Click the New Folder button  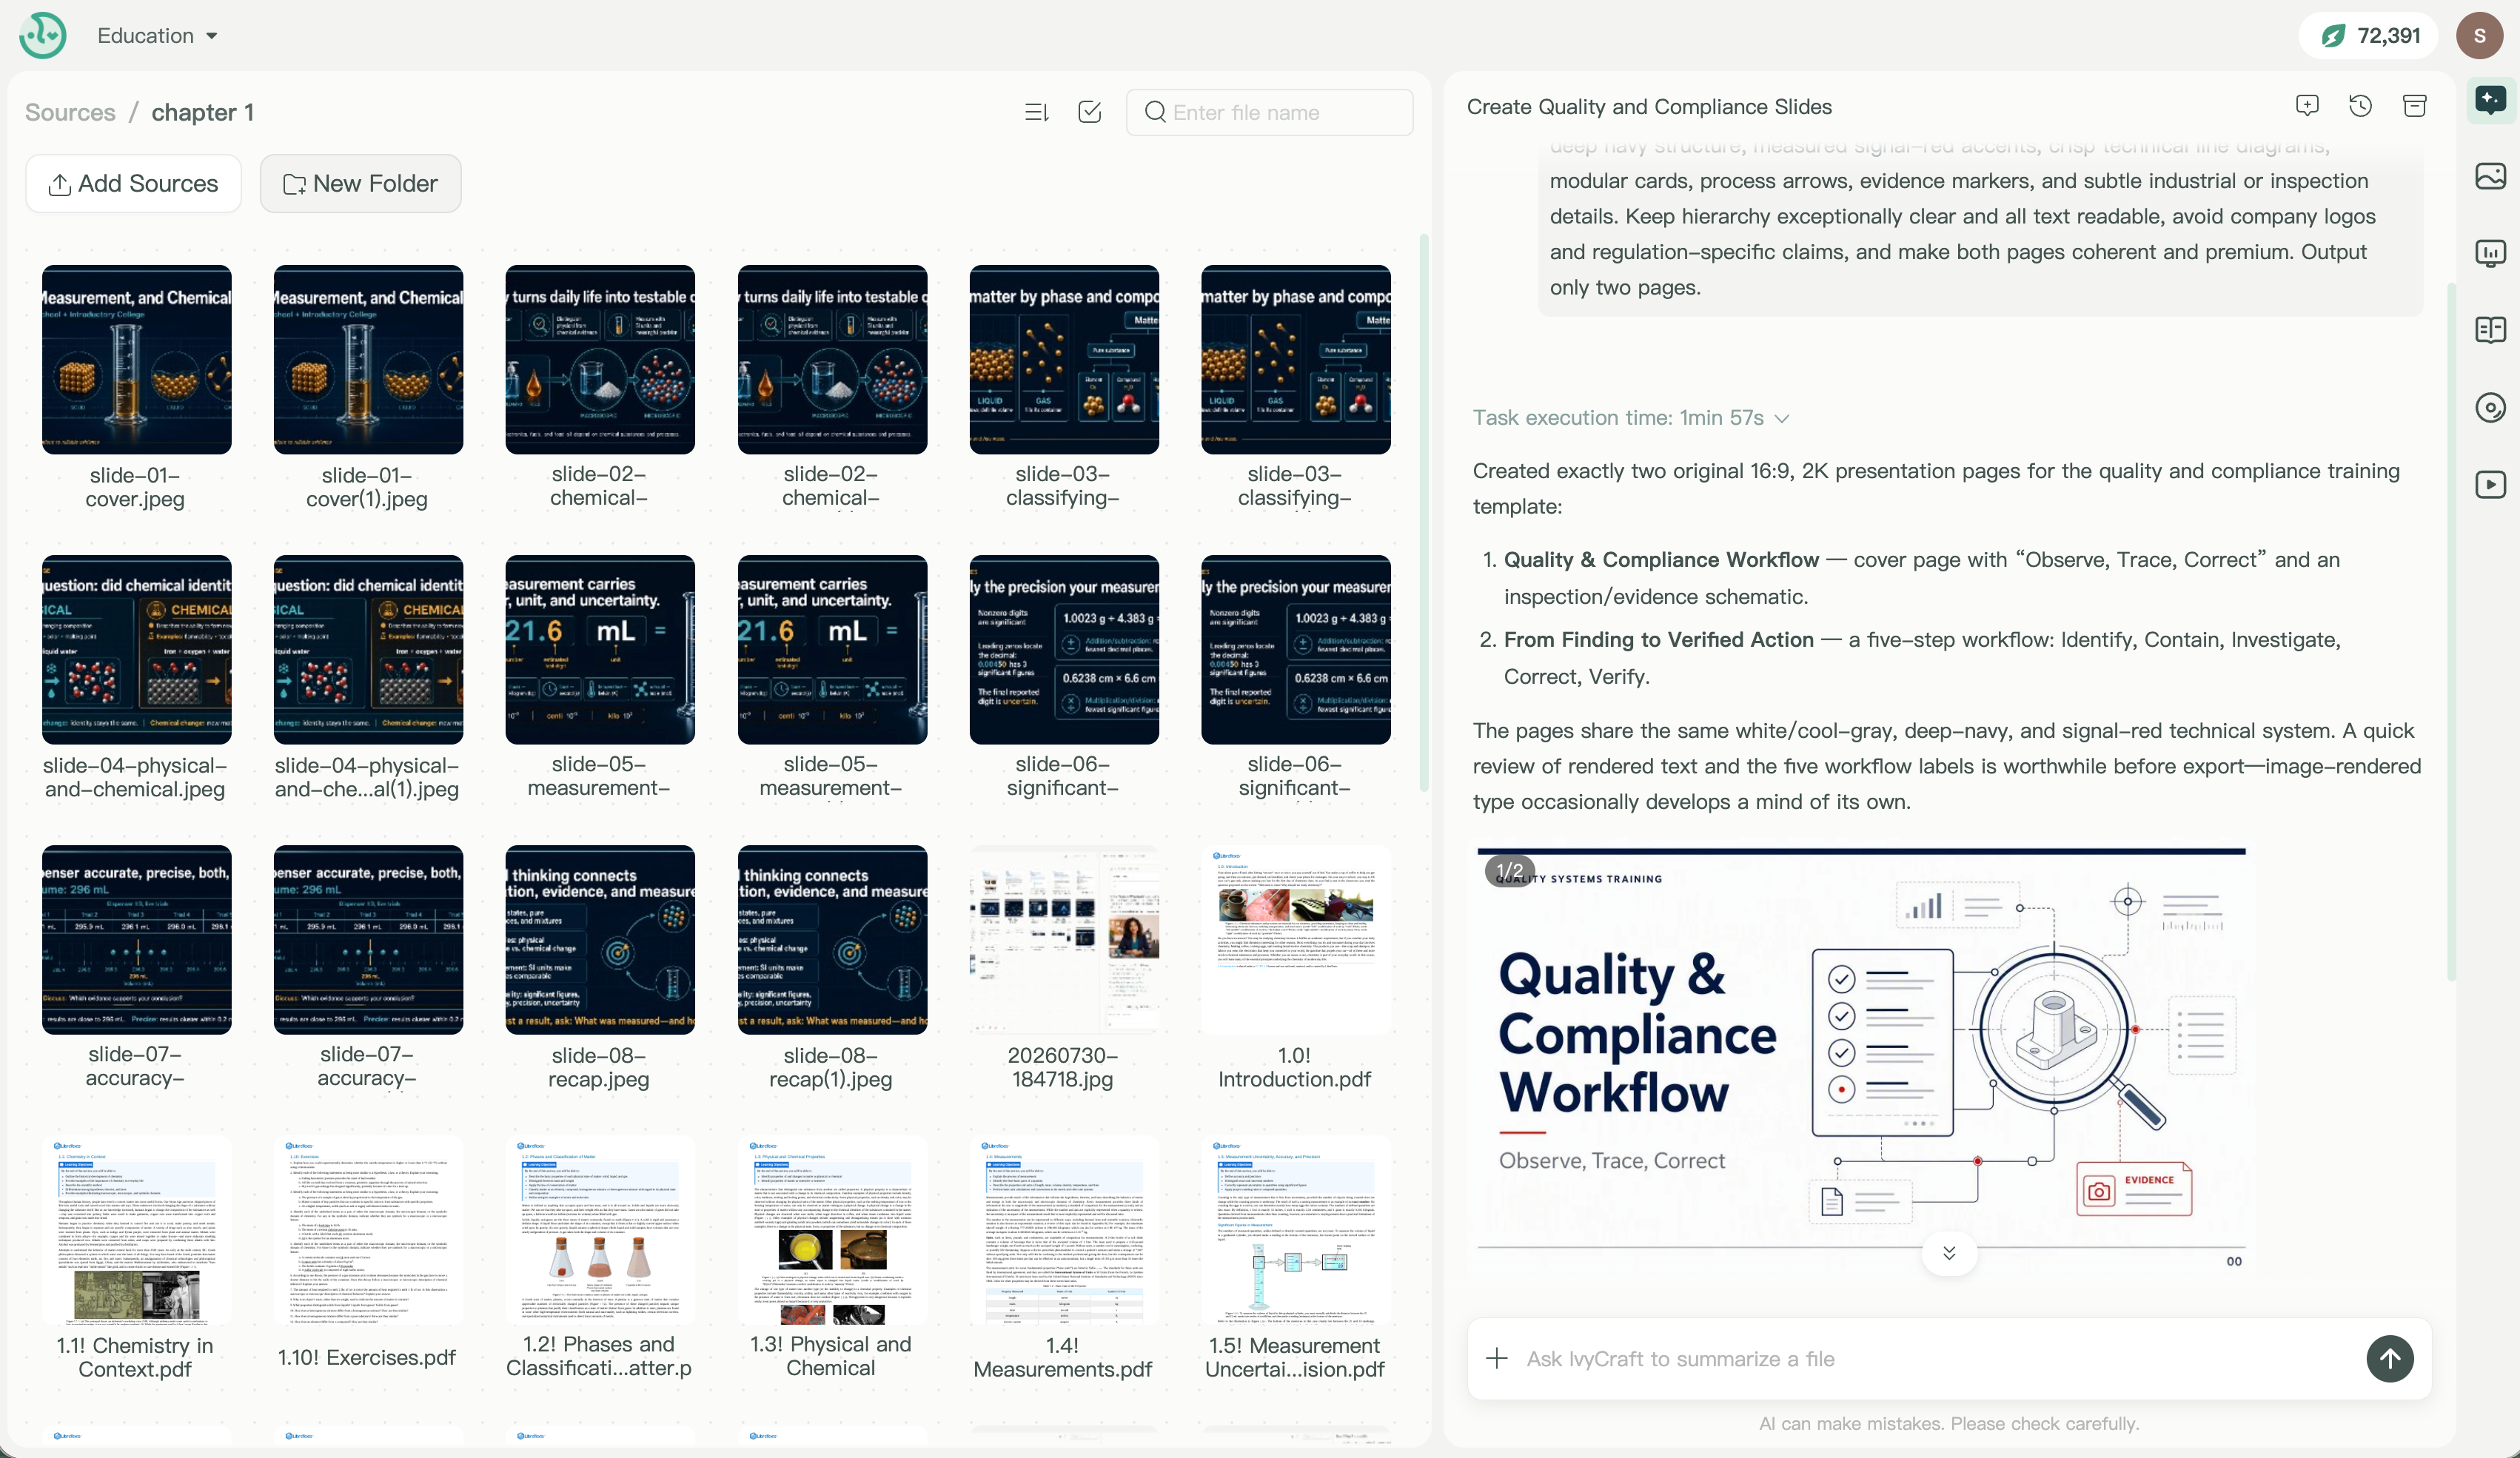360,183
